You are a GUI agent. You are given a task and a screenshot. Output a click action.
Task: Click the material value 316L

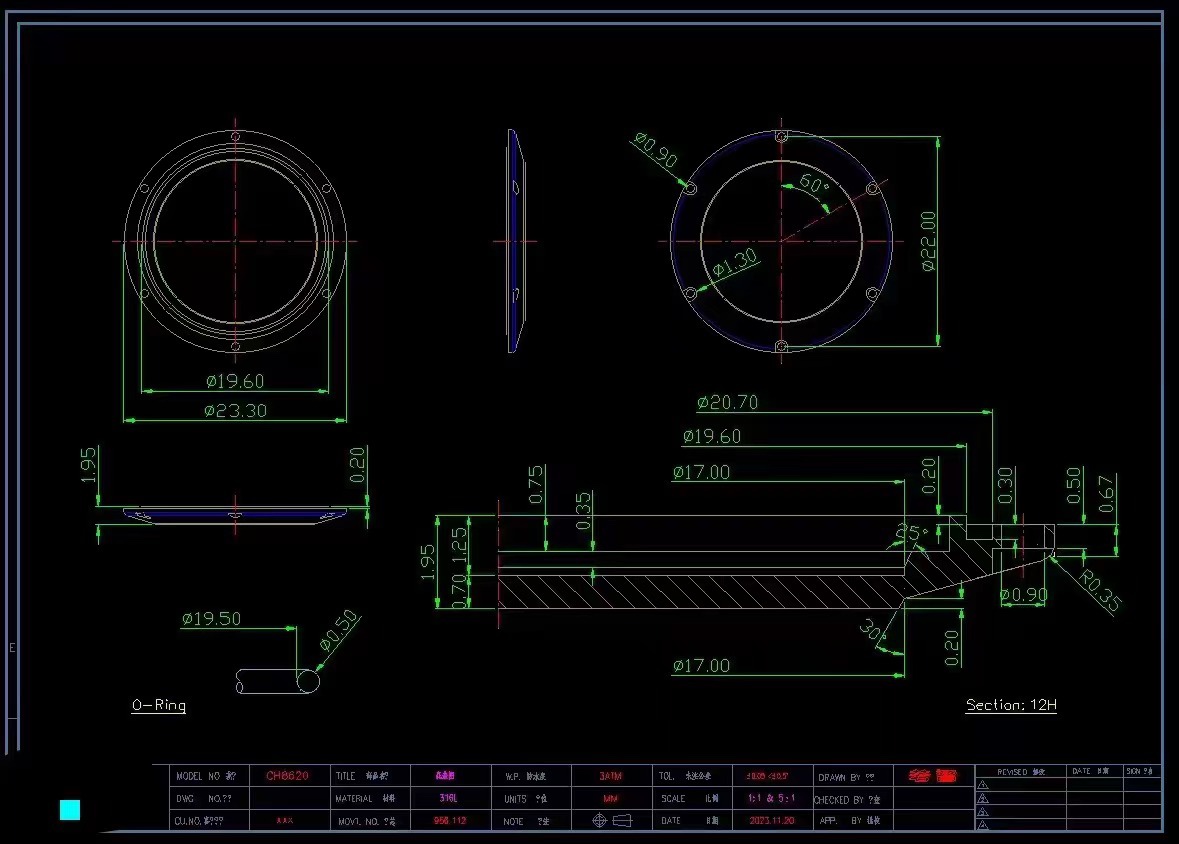coord(450,798)
